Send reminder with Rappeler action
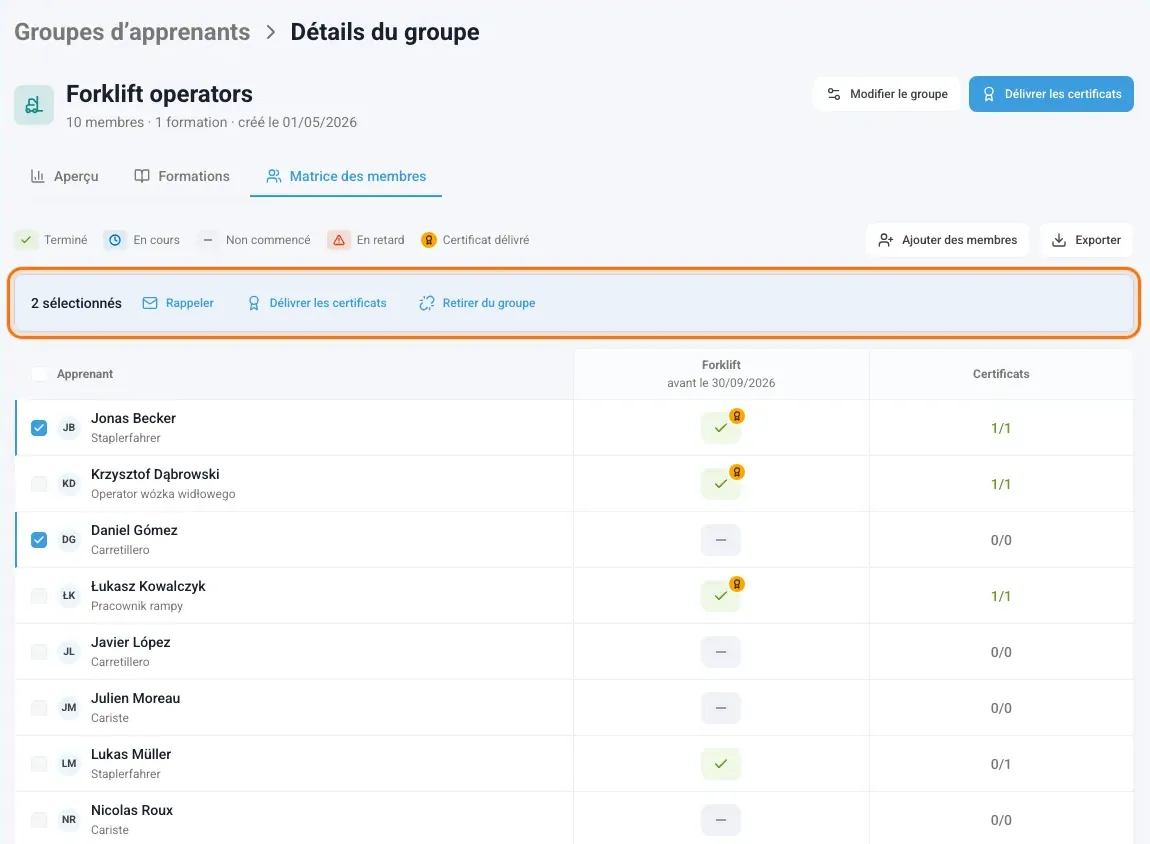The width and height of the screenshot is (1150, 844). (178, 303)
